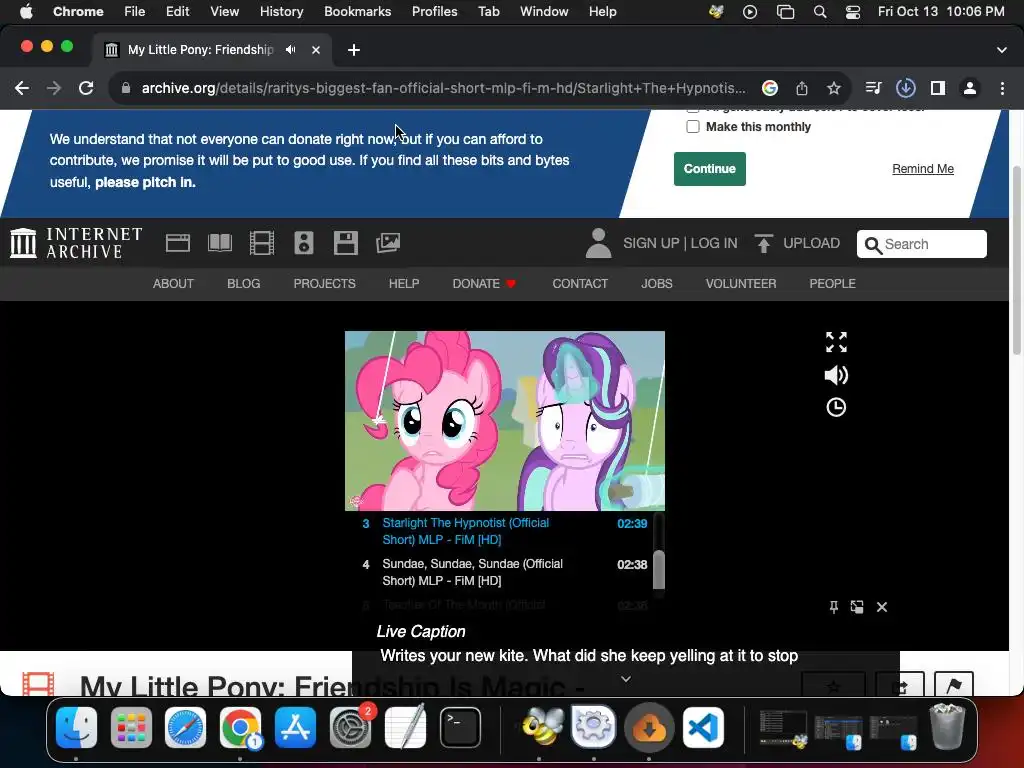Open playback speed clock icon

(x=836, y=408)
